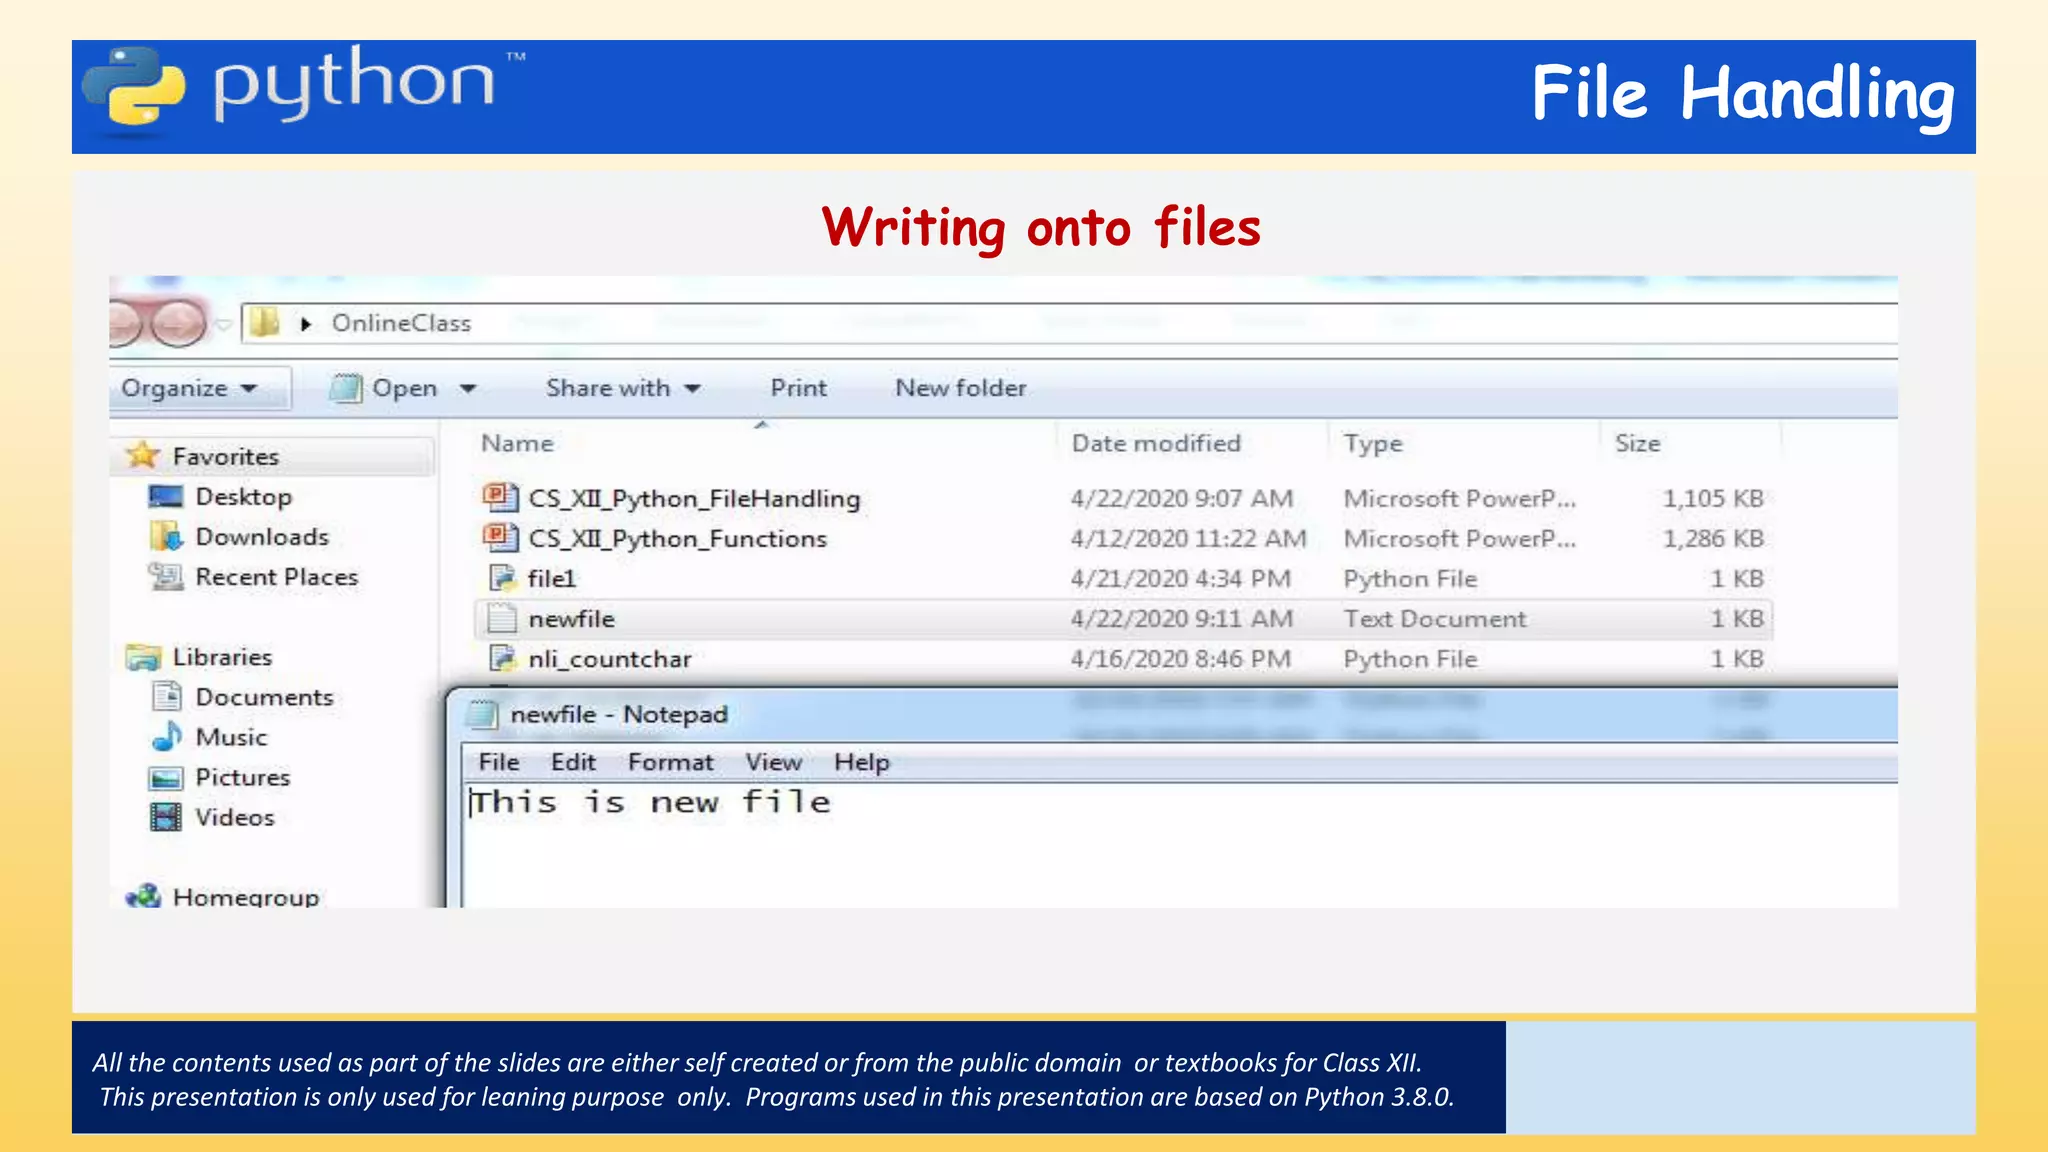Open the Share with dropdown

pyautogui.click(x=623, y=388)
